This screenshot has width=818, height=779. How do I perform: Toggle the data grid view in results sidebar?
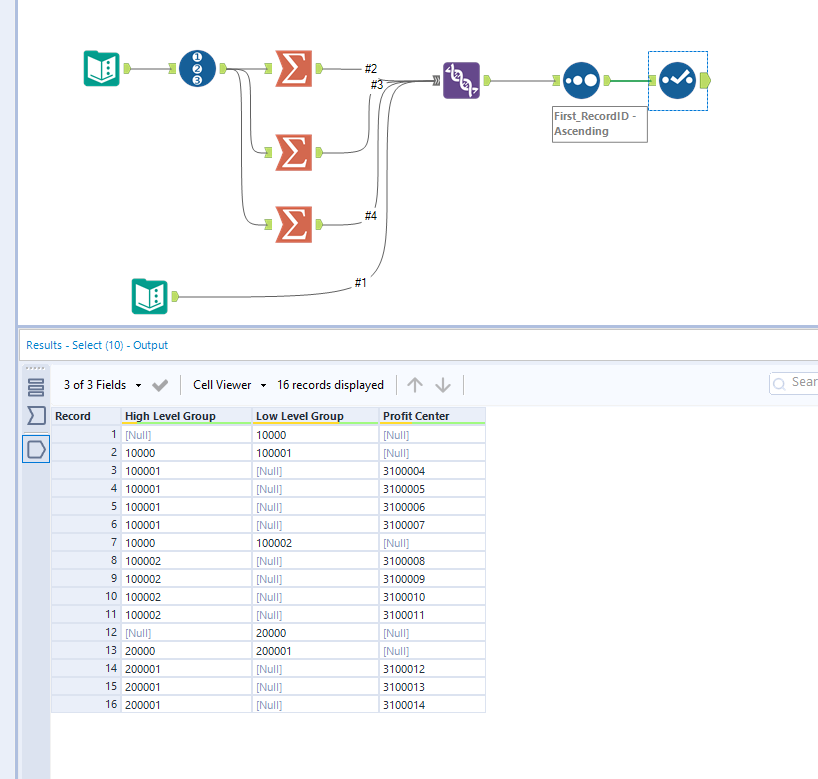34,385
